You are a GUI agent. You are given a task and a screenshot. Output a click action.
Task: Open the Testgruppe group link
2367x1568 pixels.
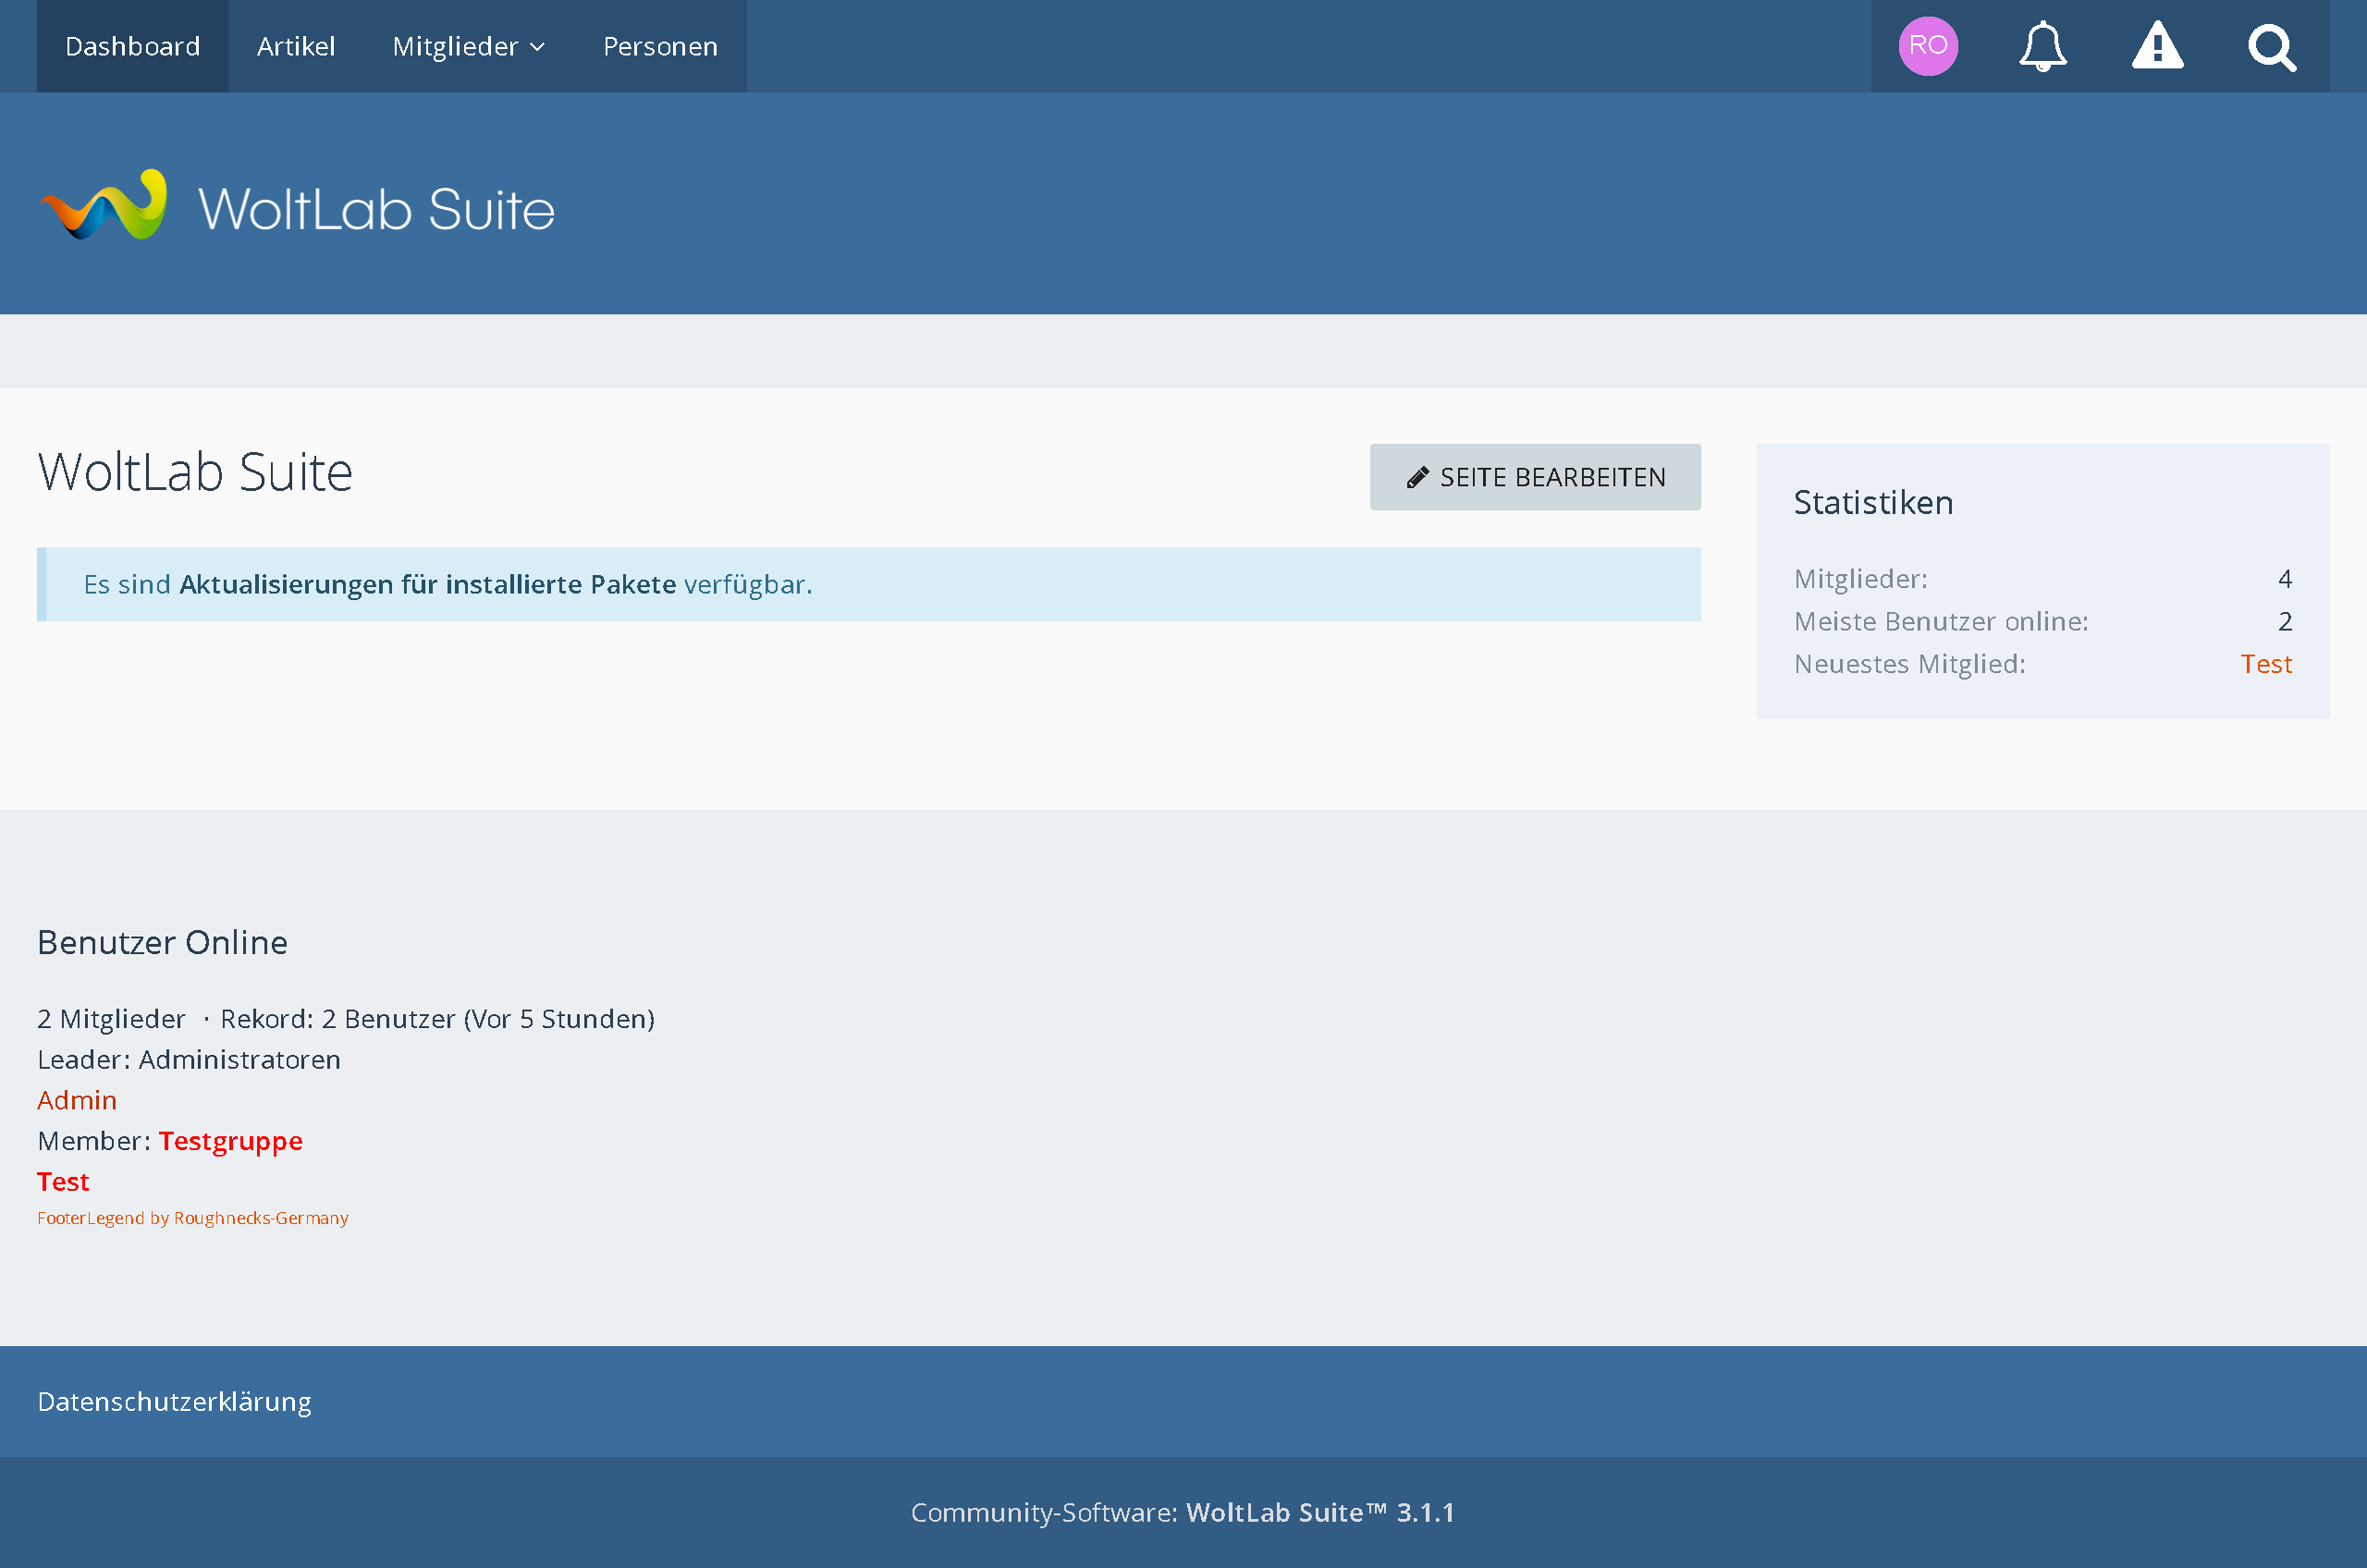[230, 1141]
